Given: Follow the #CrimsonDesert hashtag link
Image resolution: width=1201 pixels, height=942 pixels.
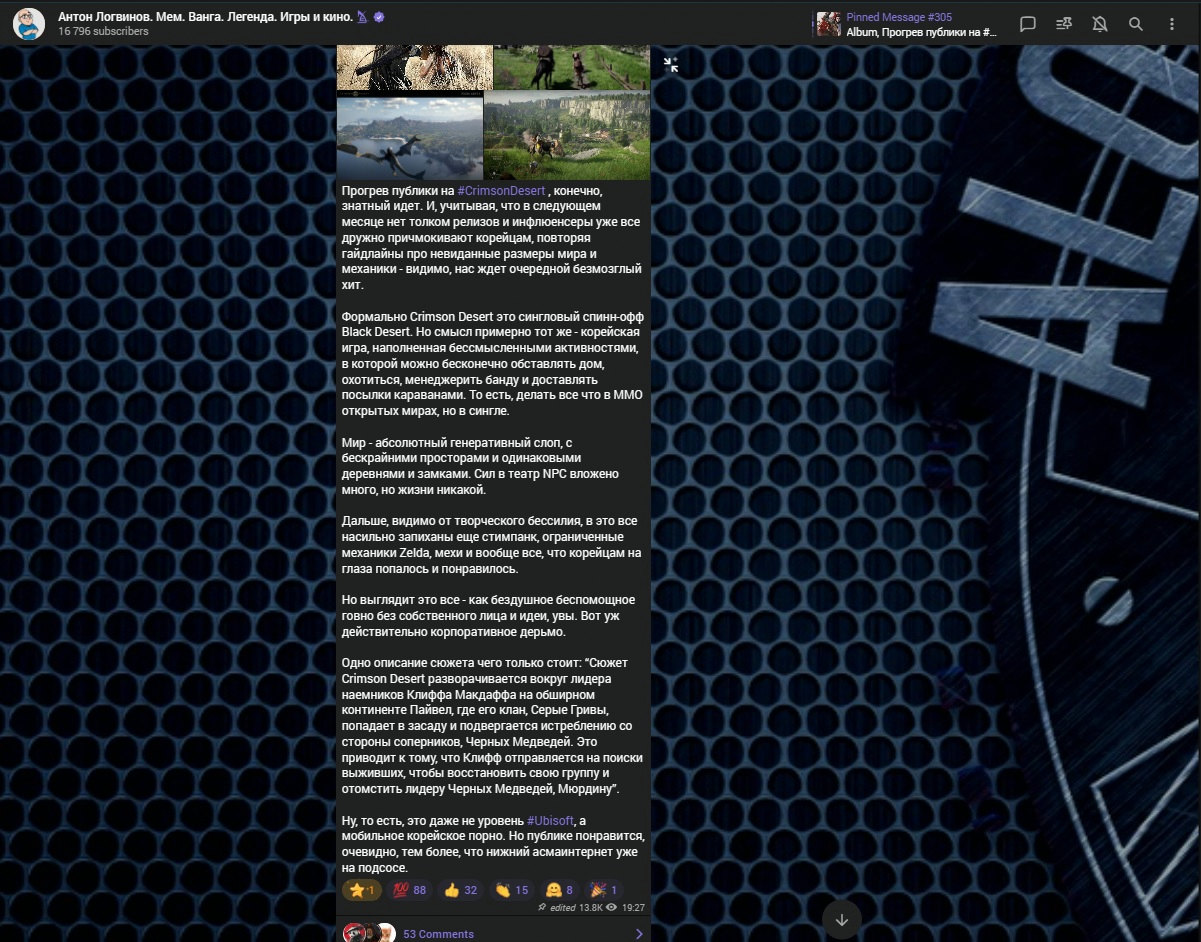Looking at the screenshot, I should pyautogui.click(x=501, y=191).
